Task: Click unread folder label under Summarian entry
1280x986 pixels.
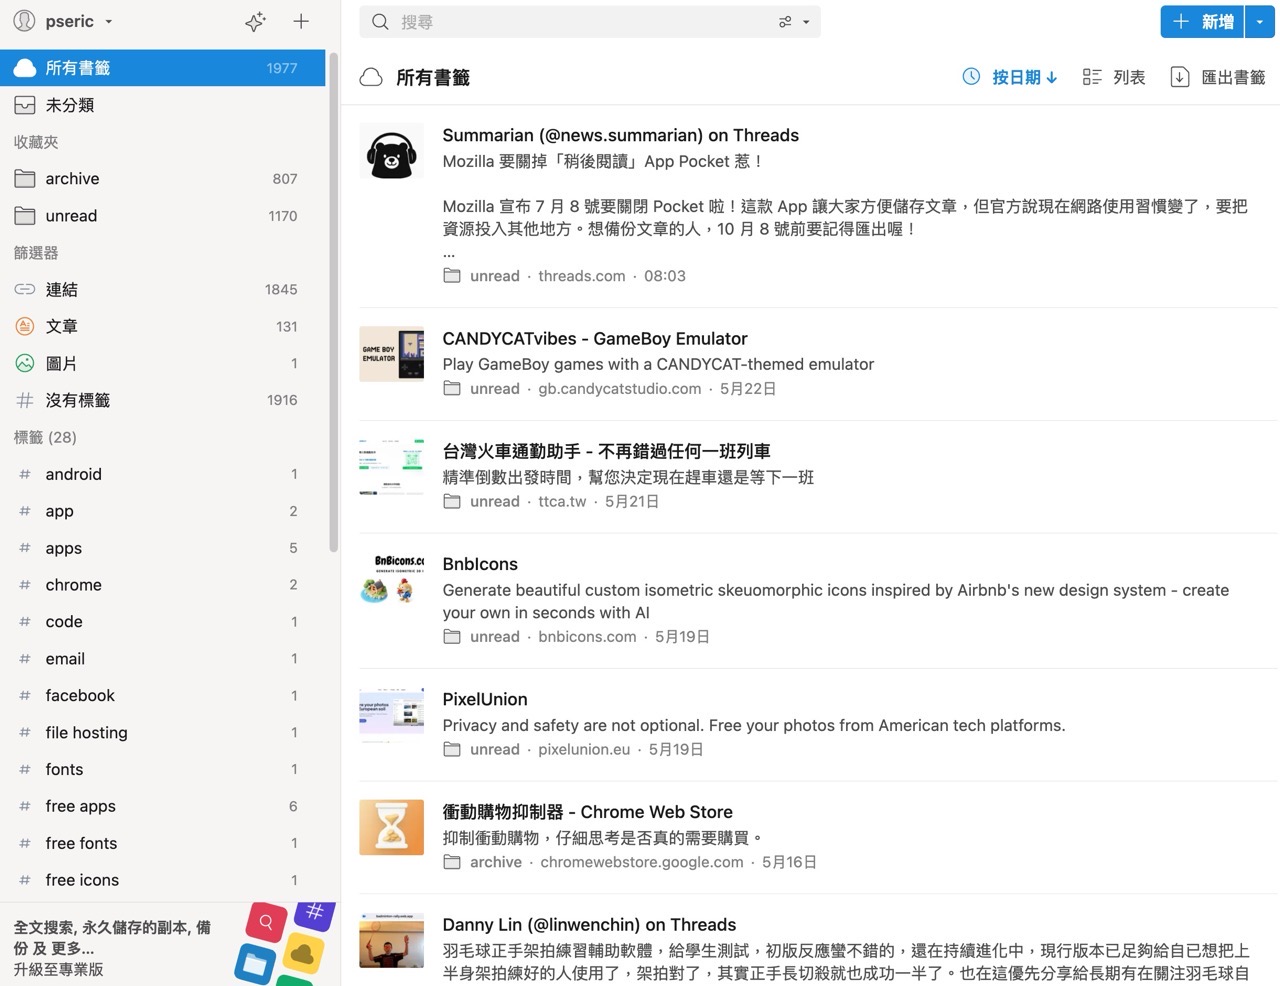Action: [482, 276]
